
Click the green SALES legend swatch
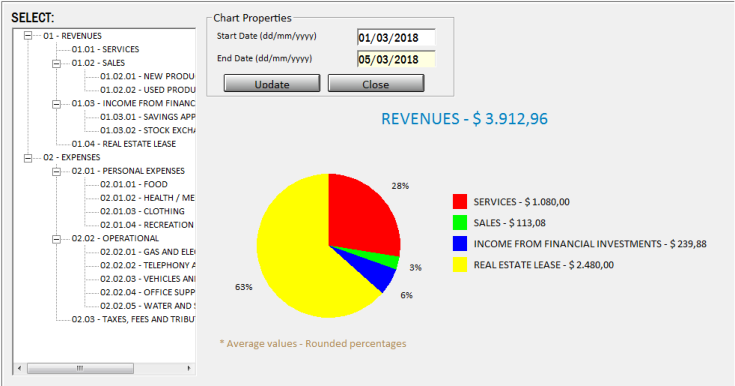click(460, 223)
